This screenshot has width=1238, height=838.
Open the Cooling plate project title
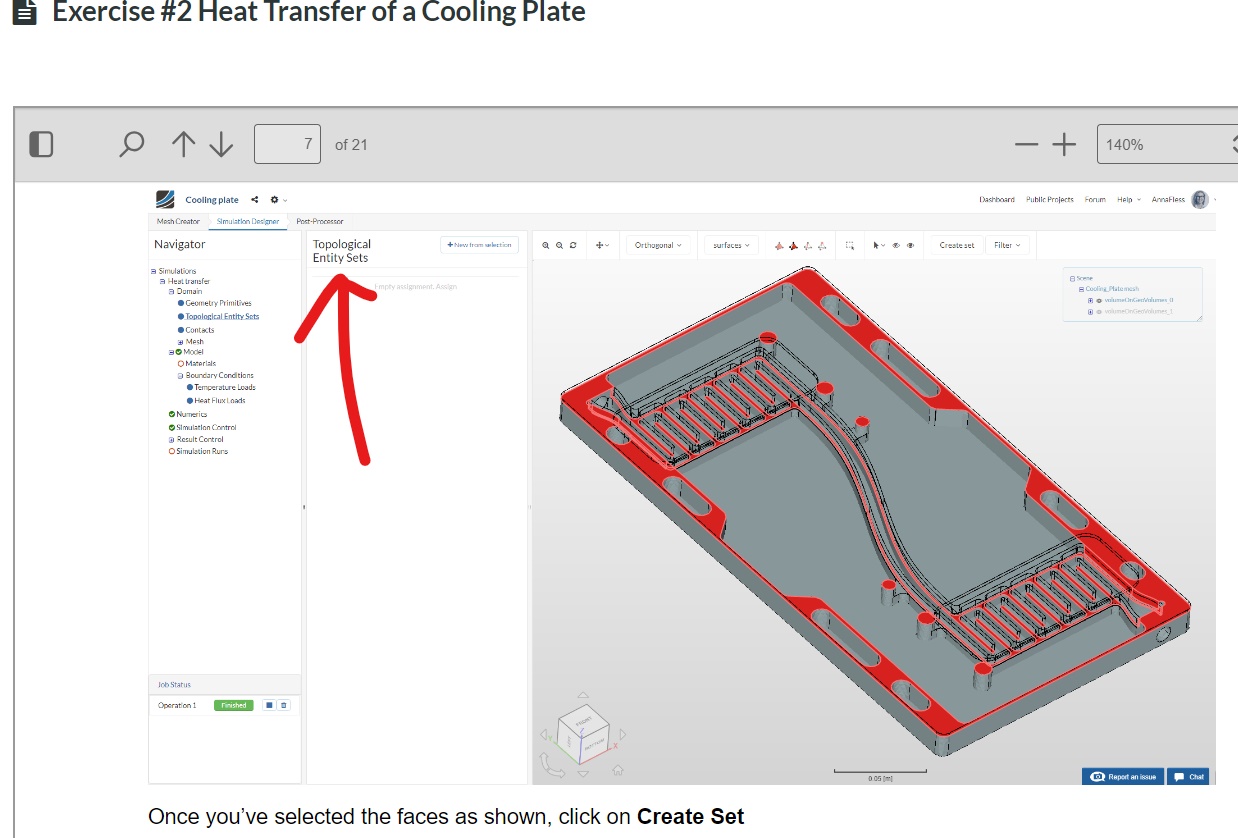click(212, 200)
